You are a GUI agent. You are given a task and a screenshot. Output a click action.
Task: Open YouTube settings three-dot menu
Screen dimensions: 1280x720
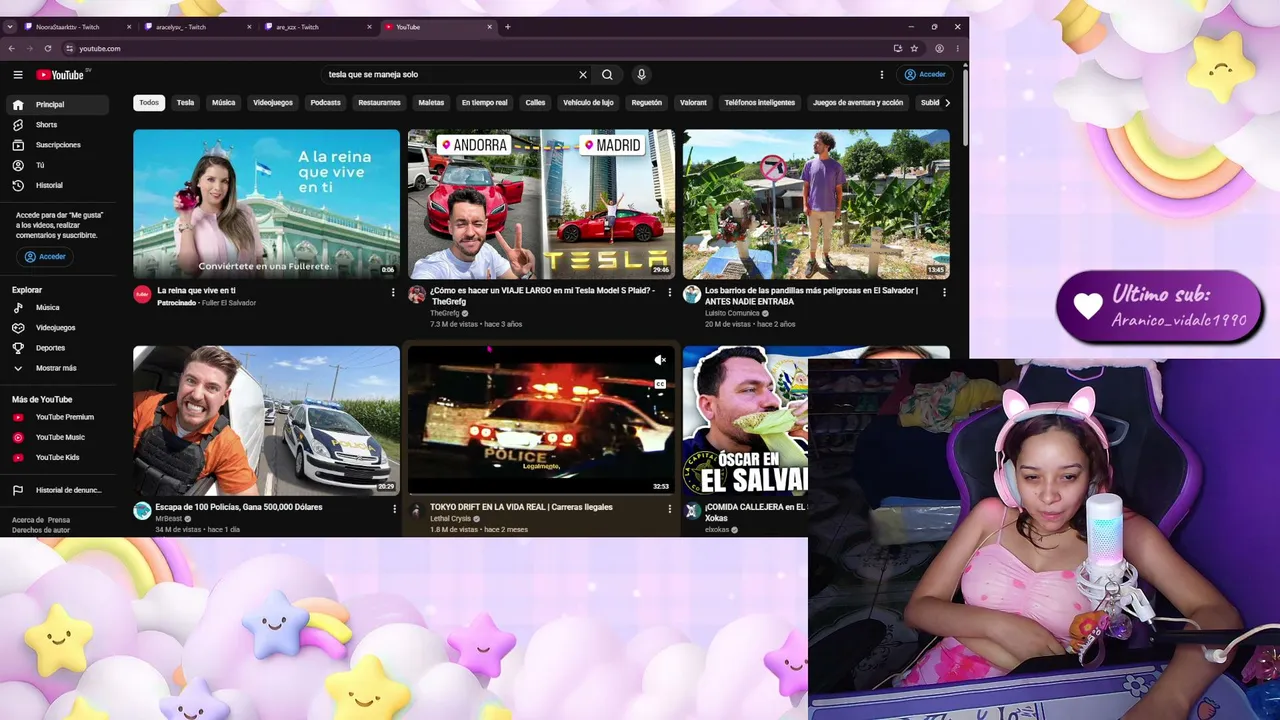coord(882,75)
